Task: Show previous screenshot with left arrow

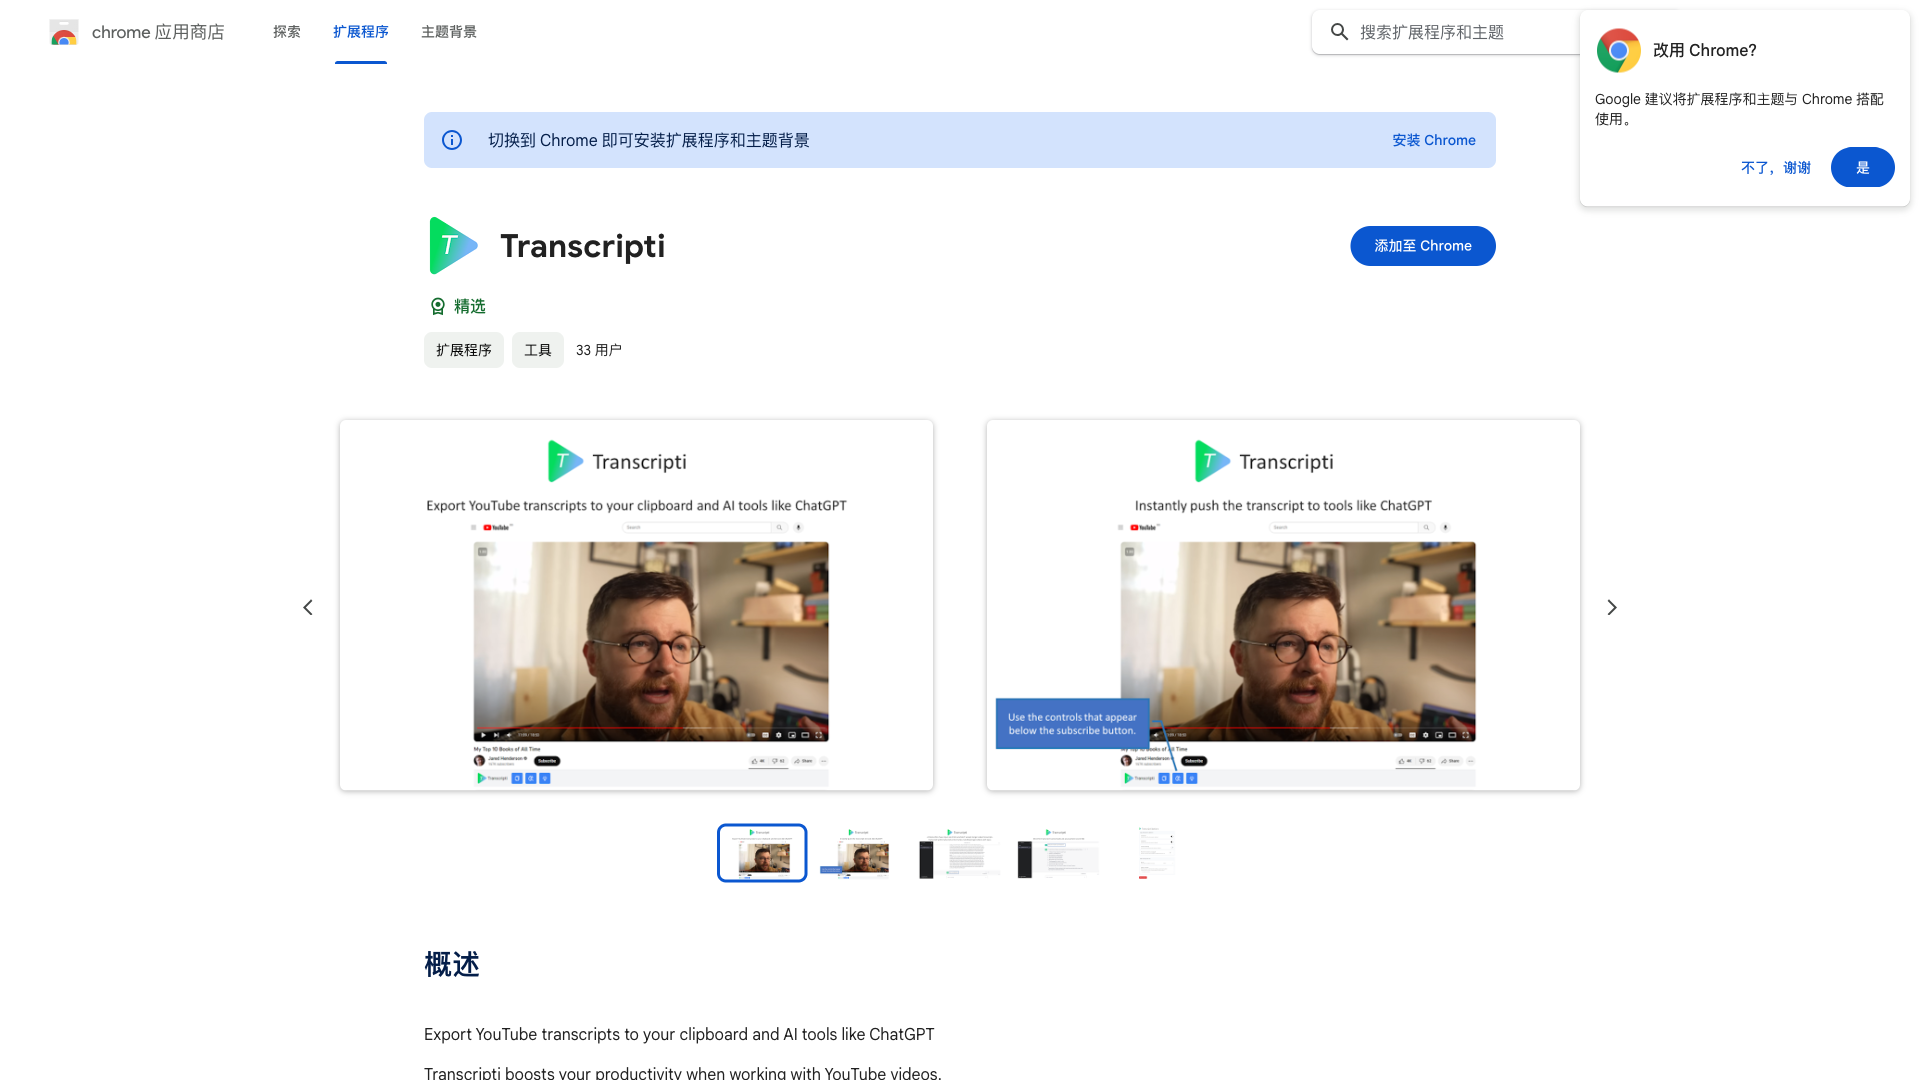Action: 308,607
